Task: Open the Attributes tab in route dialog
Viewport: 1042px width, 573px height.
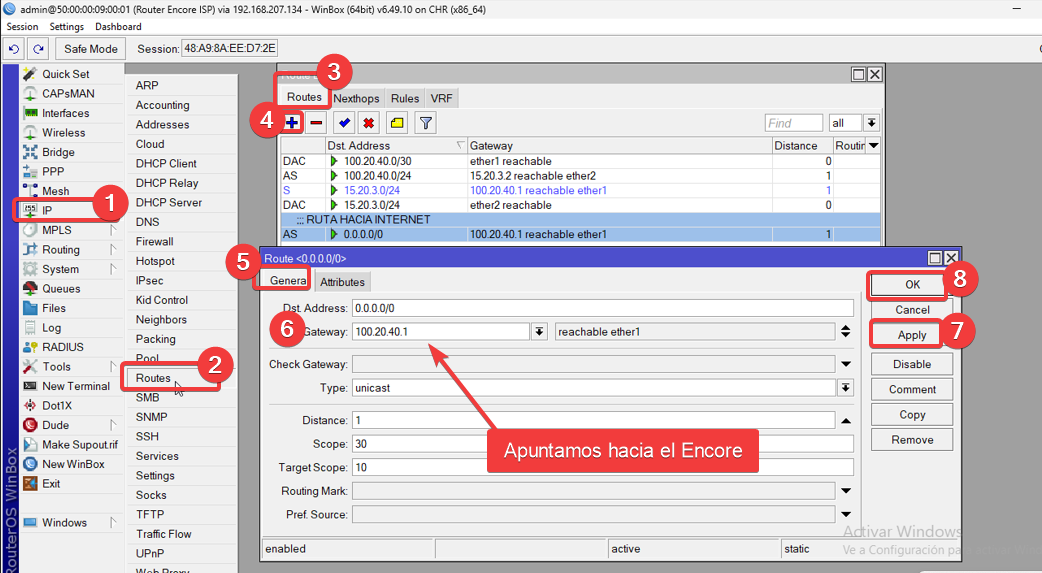Action: 343,282
